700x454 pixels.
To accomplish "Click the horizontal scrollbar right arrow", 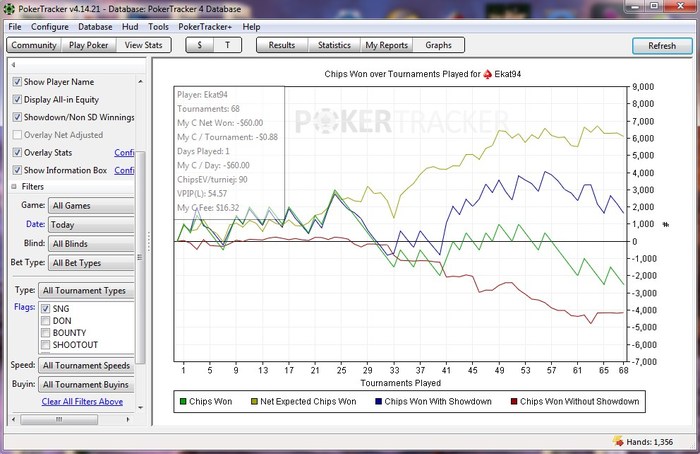I will tap(128, 419).
